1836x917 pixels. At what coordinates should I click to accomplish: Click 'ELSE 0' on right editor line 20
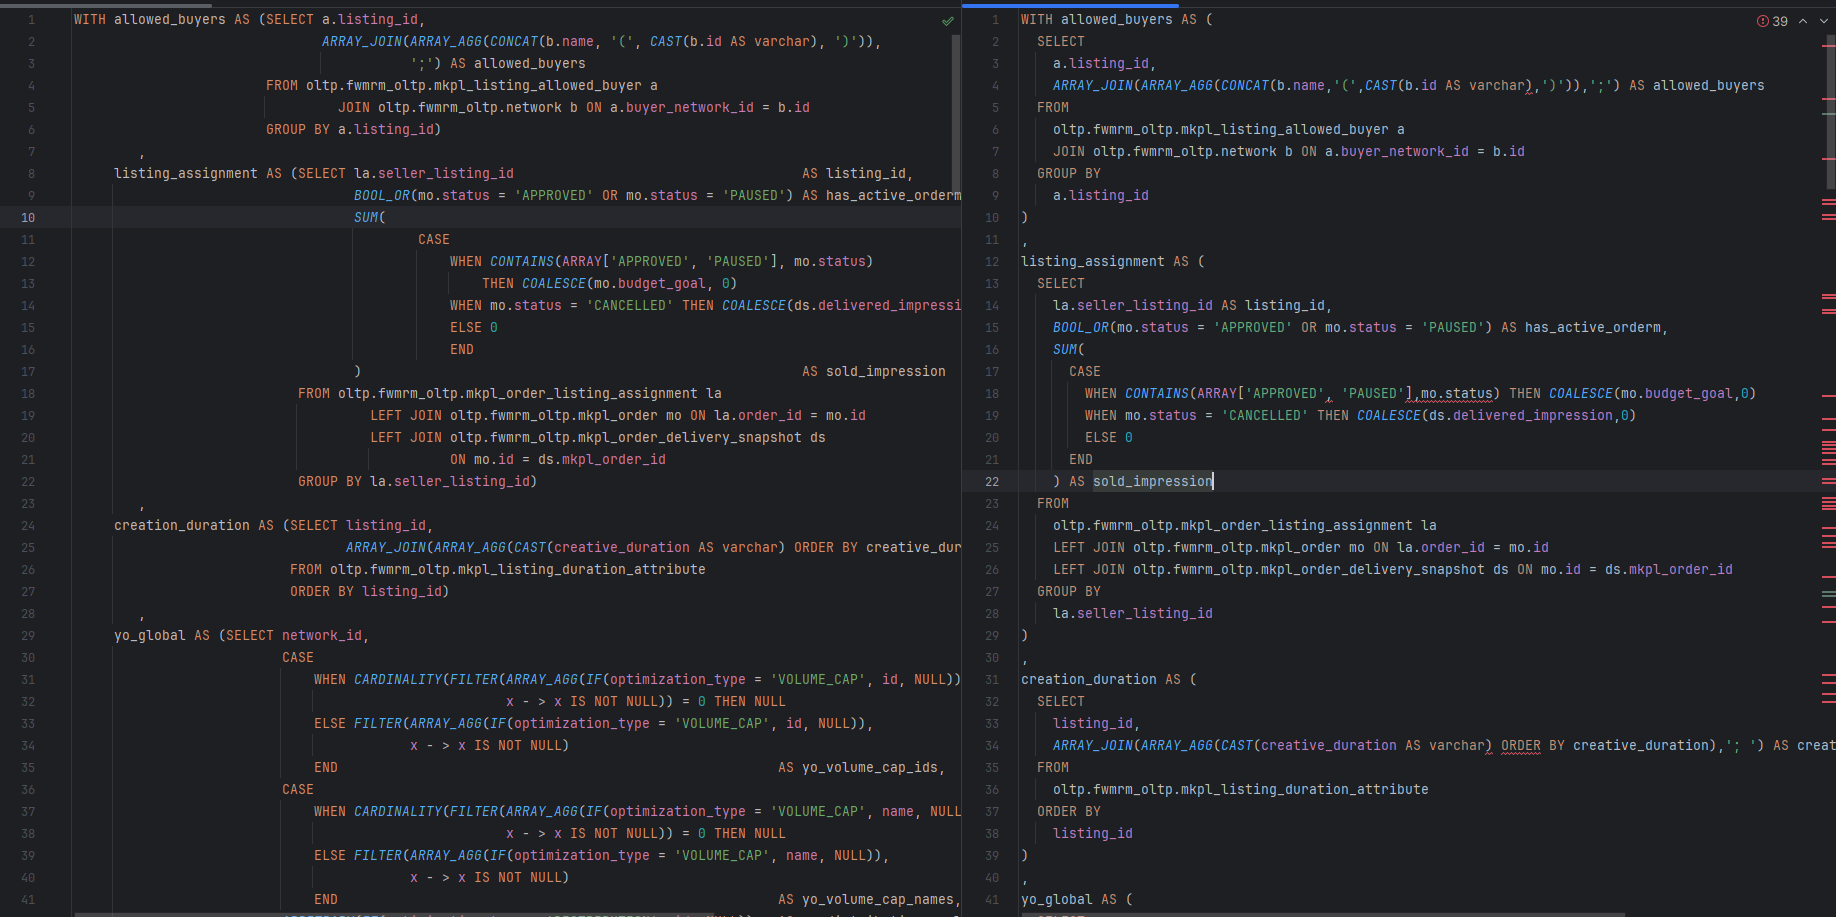1109,437
